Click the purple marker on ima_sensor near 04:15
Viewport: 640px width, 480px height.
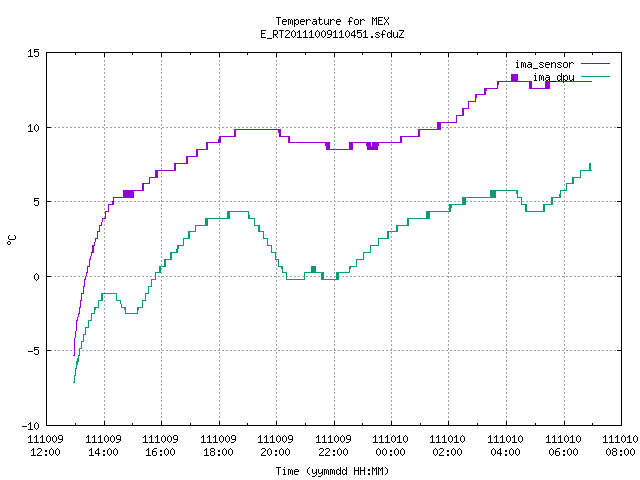[x=514, y=78]
